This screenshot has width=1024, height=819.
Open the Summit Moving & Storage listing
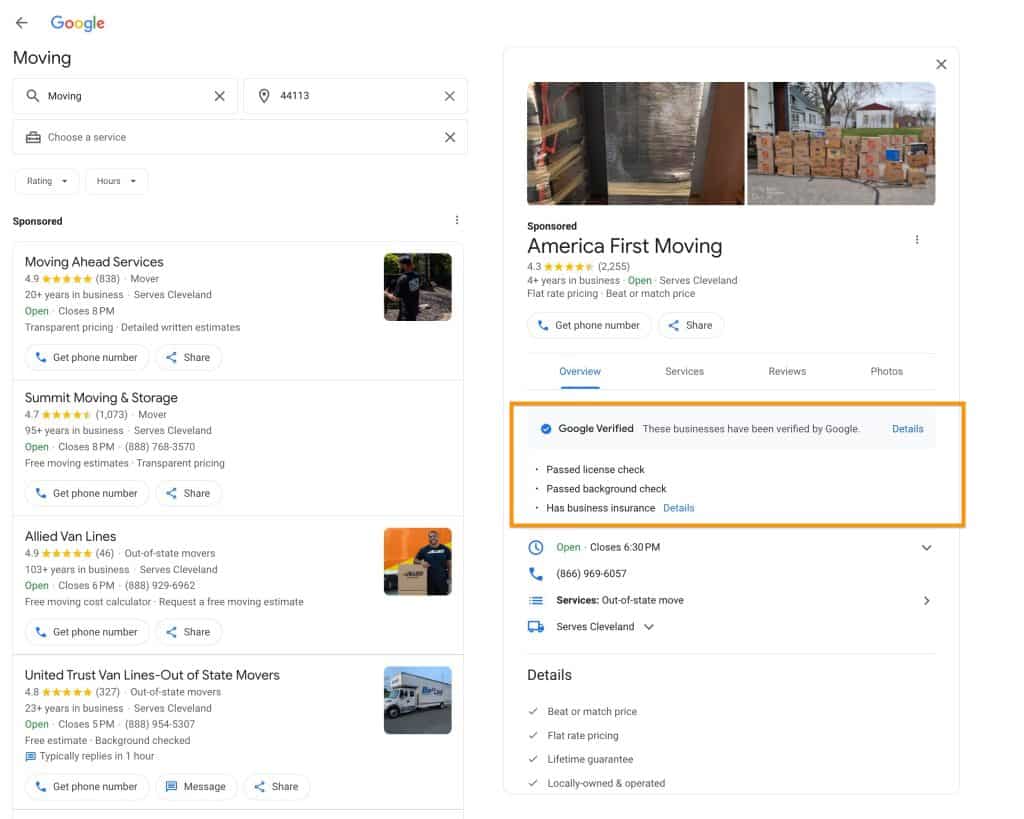(x=101, y=398)
